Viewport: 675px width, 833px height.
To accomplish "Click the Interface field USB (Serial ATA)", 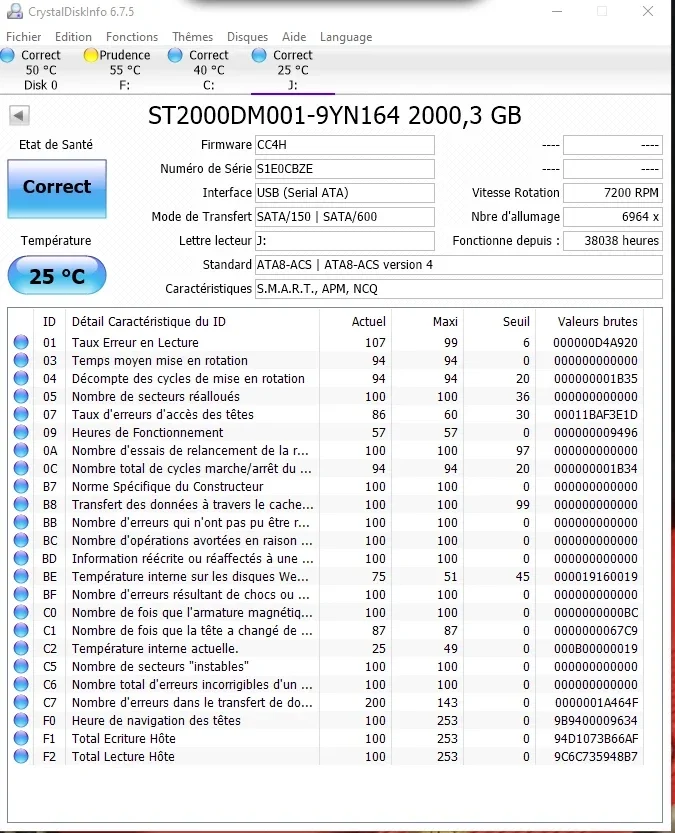I will point(345,193).
